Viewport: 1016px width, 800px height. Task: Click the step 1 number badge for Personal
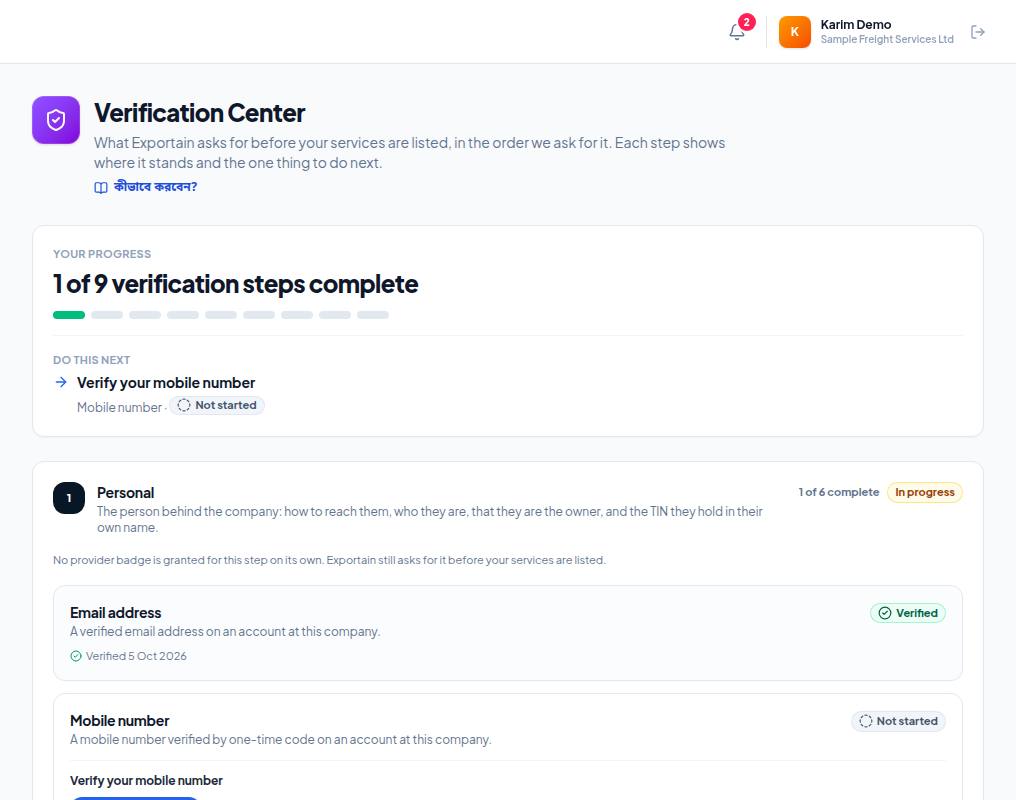[x=69, y=498]
